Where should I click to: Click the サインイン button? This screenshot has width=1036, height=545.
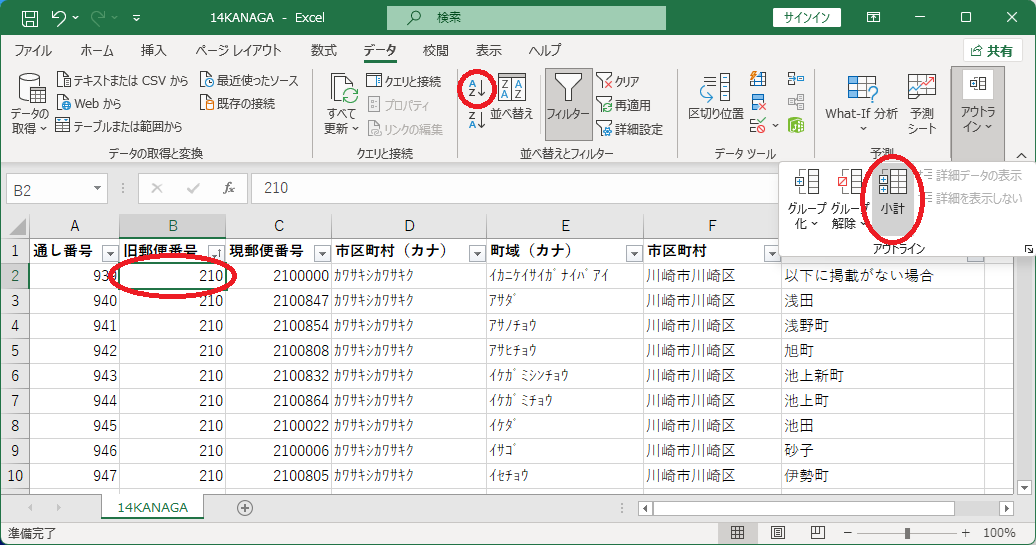(806, 18)
